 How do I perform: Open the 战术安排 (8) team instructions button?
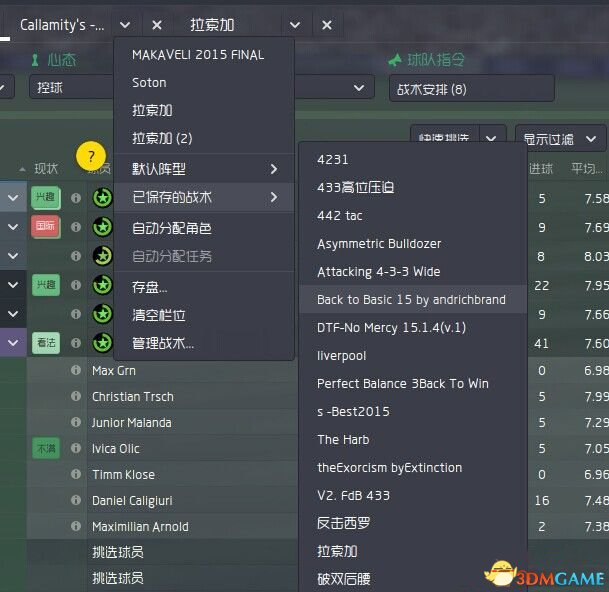(472, 89)
